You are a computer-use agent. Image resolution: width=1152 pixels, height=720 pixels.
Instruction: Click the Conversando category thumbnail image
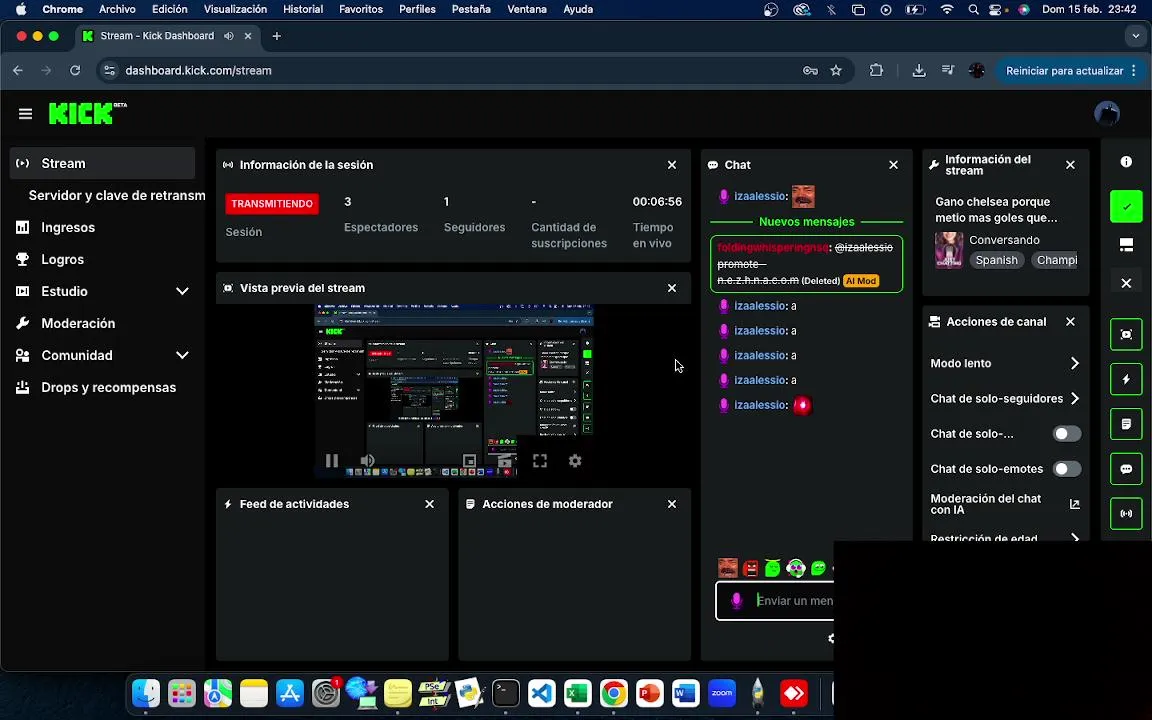coord(948,251)
